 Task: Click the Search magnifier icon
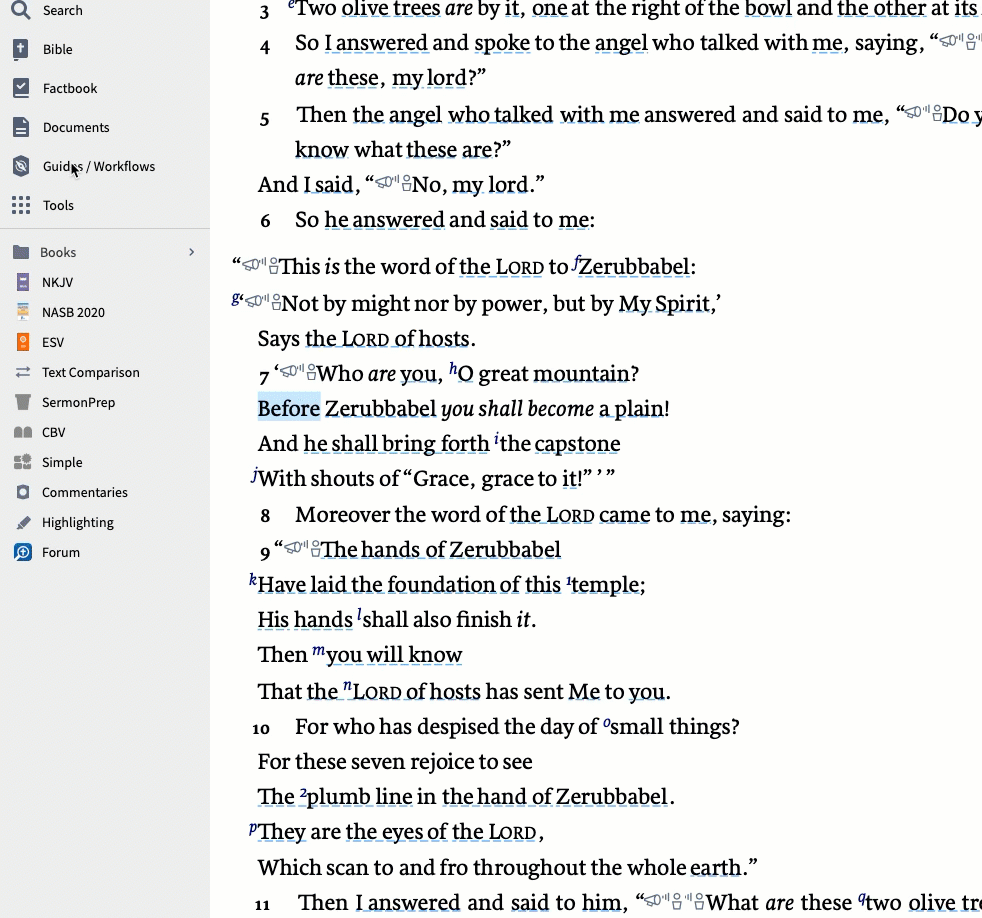21,10
